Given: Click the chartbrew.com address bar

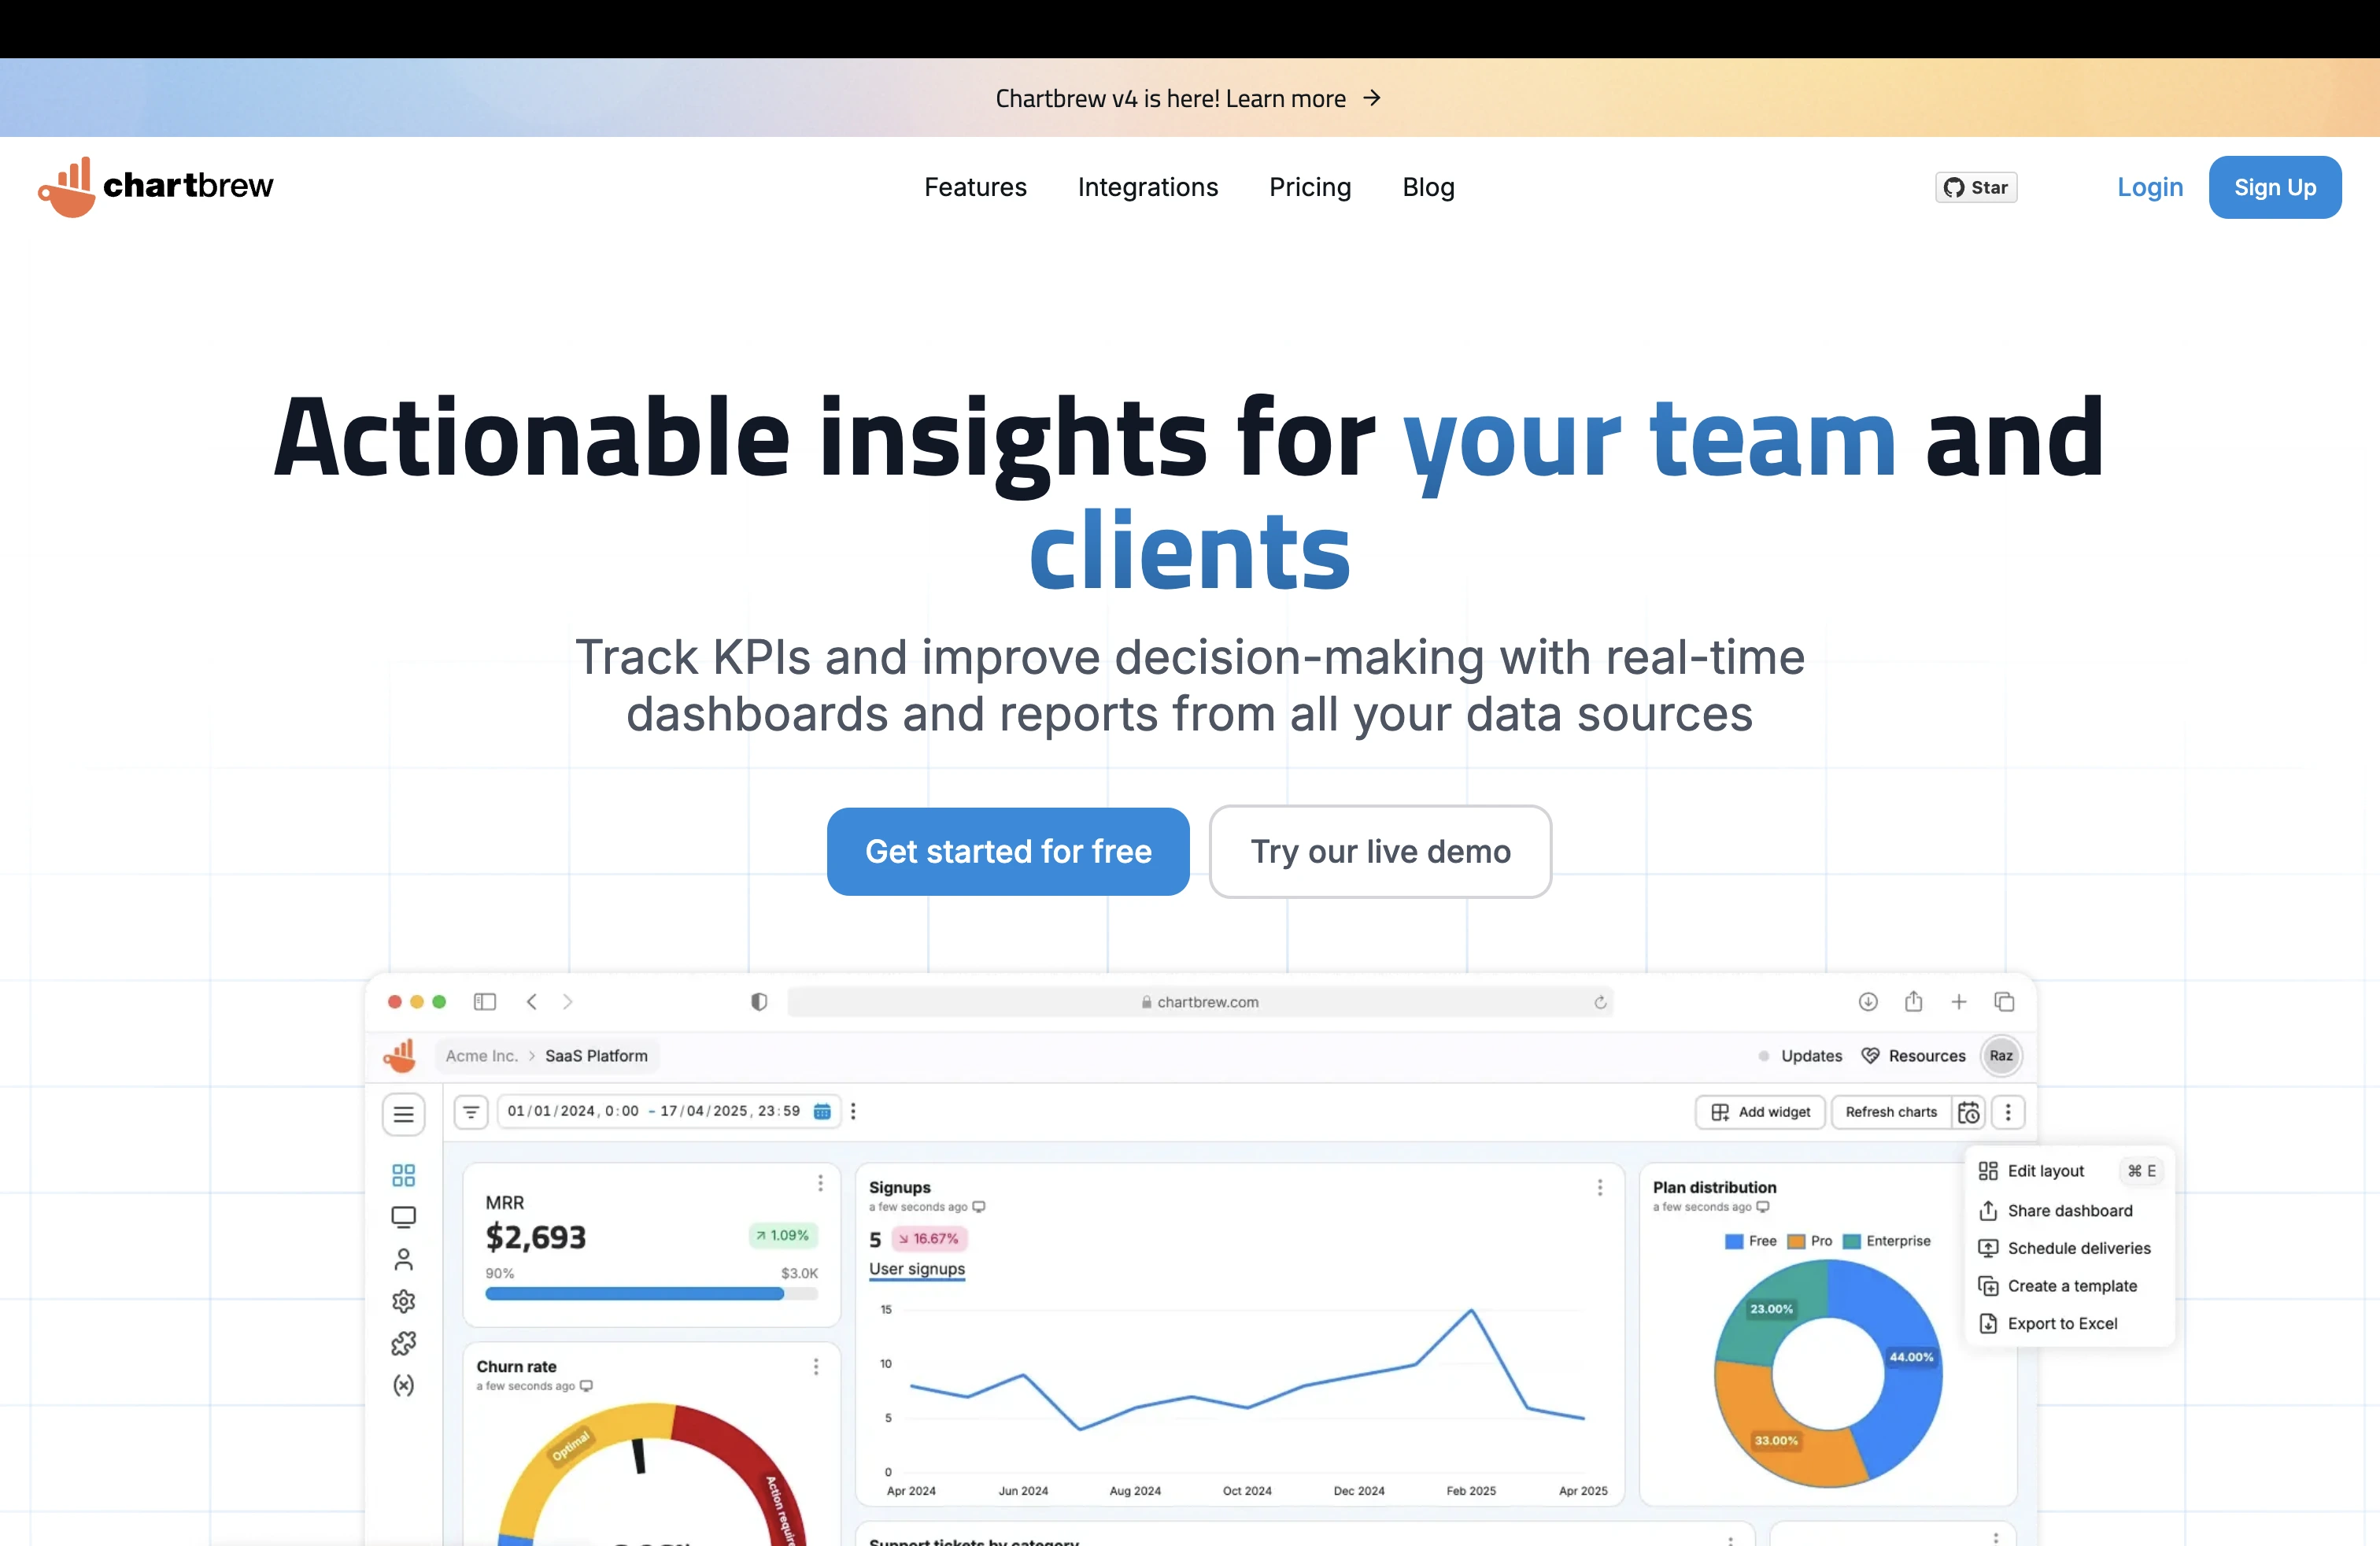Looking at the screenshot, I should [x=1200, y=1001].
